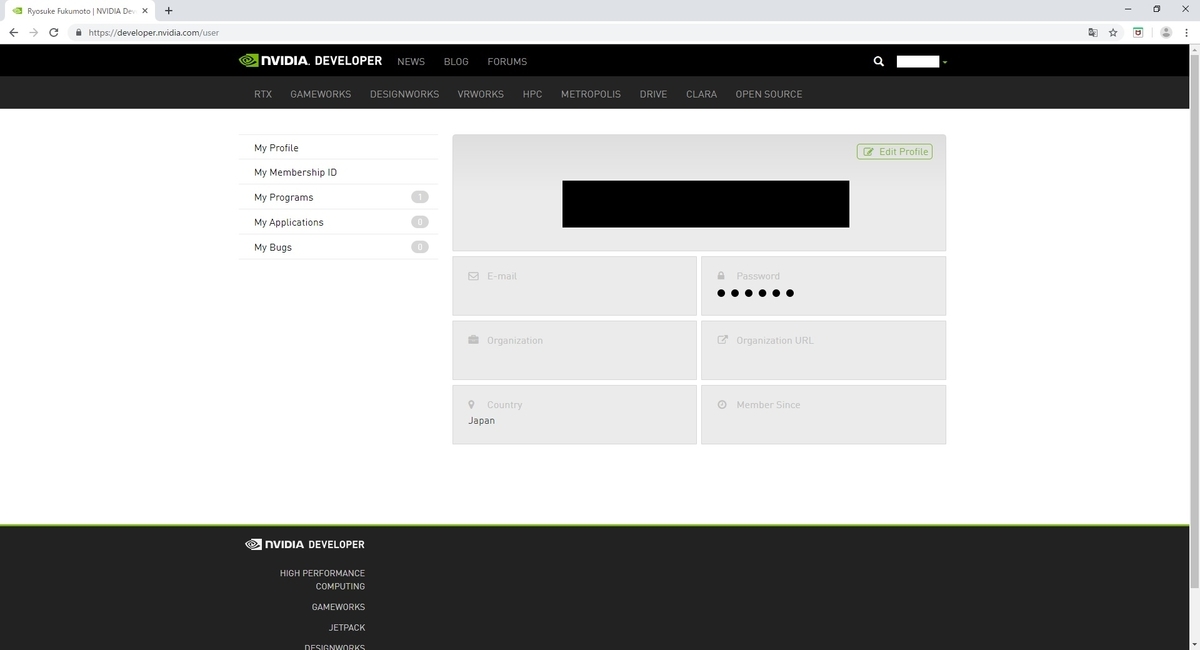
Task: Go to METROPOLIS section
Action: click(590, 94)
